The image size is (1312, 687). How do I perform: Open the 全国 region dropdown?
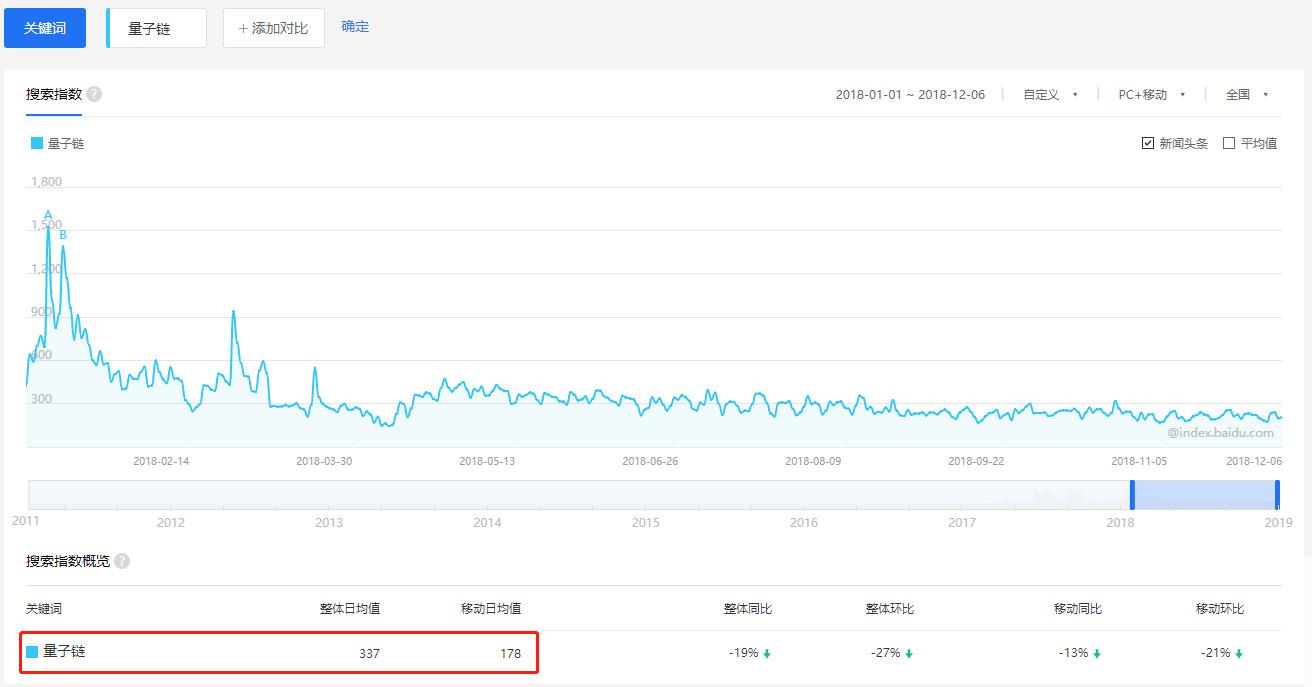tap(1247, 94)
